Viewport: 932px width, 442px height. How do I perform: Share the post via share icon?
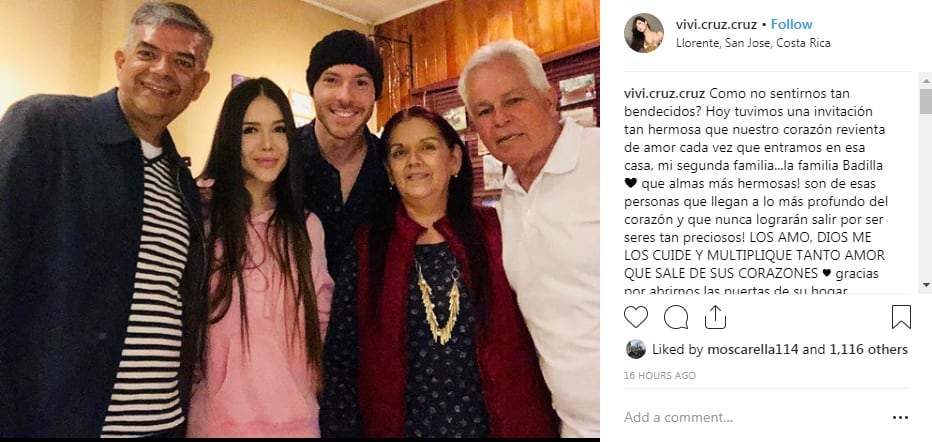point(716,317)
